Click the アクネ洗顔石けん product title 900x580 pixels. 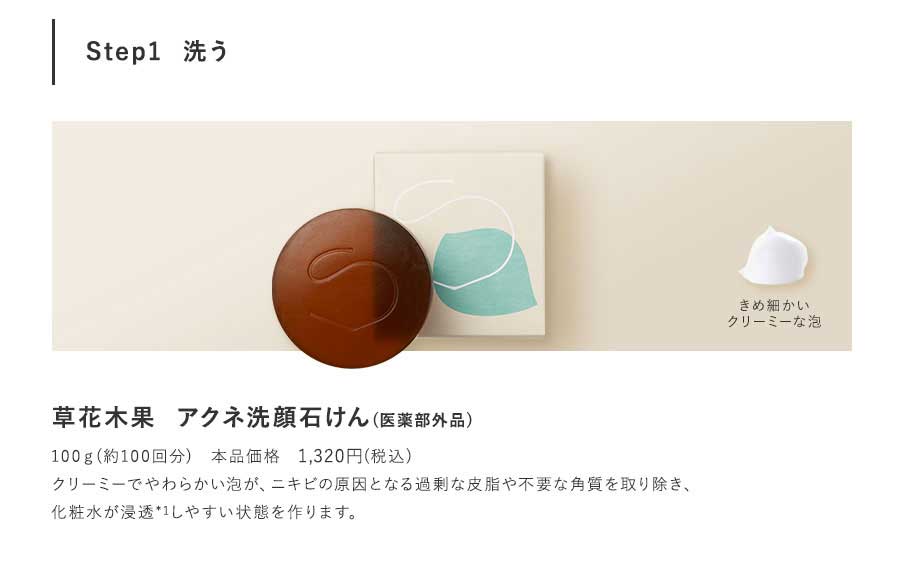tap(273, 417)
